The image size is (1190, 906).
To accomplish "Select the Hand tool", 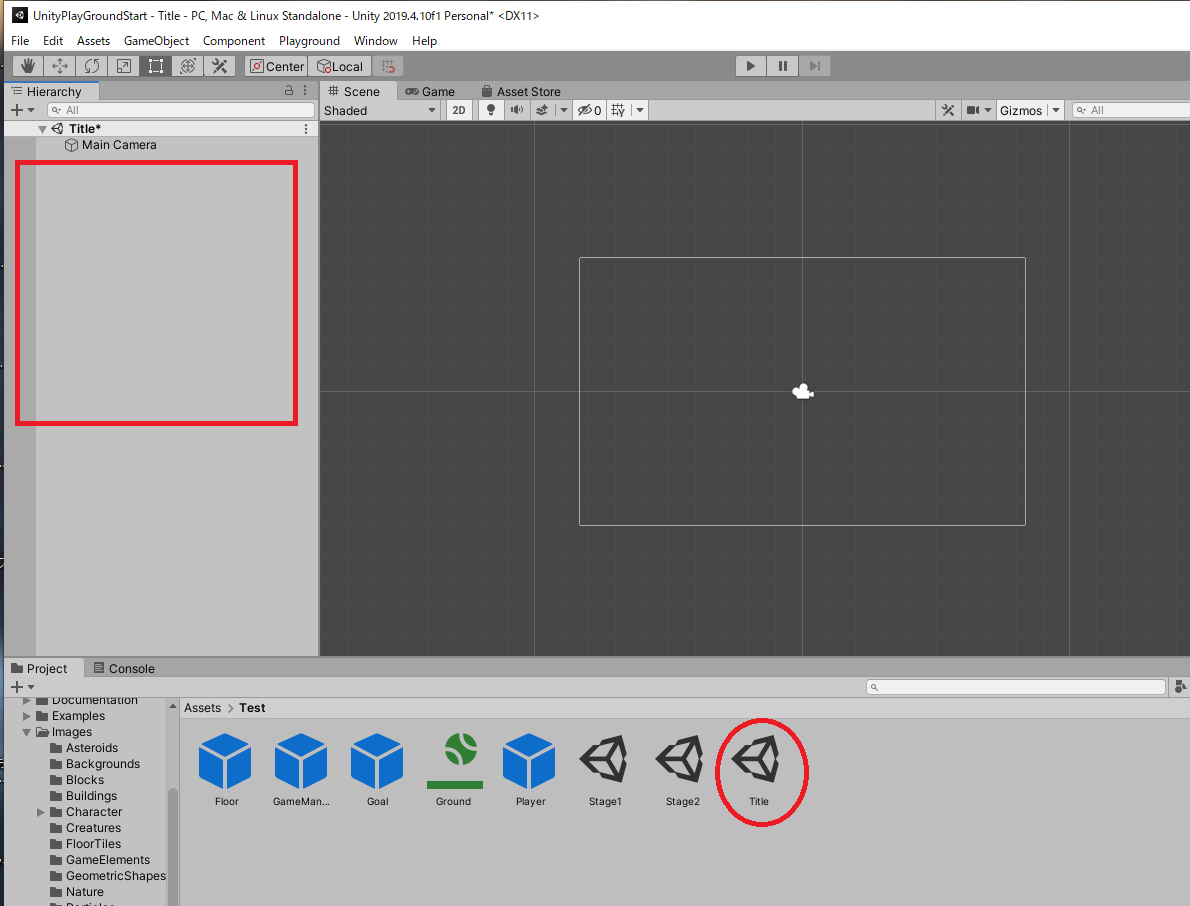I will pyautogui.click(x=28, y=66).
